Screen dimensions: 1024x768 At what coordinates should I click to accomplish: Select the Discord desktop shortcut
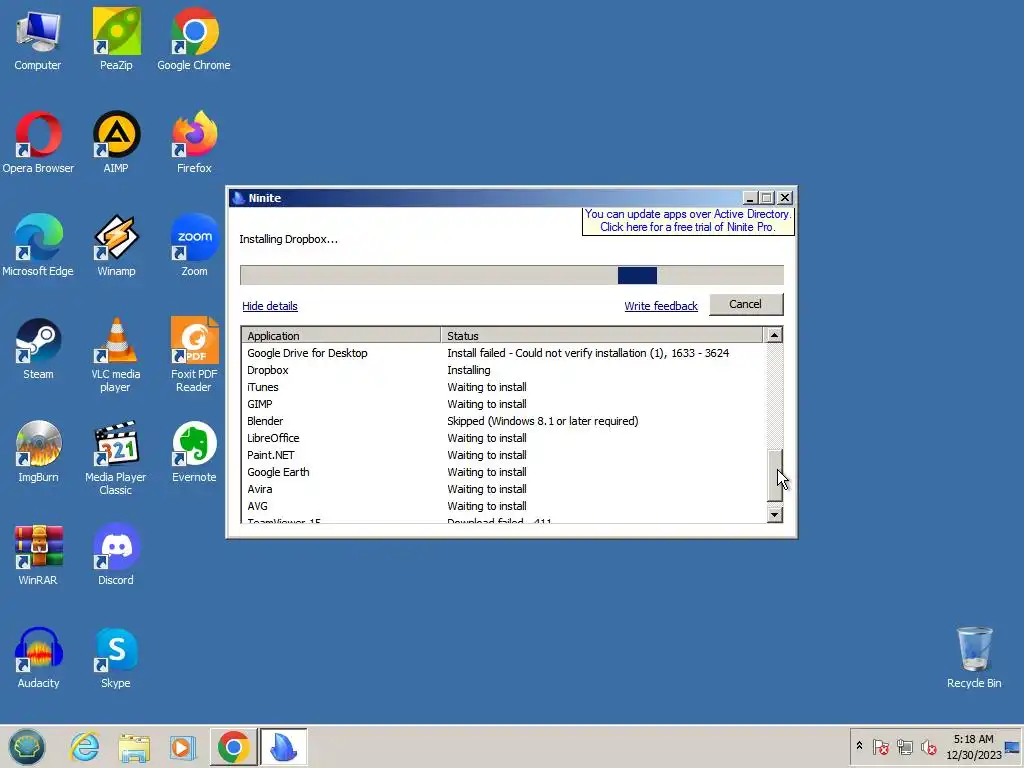tap(116, 555)
